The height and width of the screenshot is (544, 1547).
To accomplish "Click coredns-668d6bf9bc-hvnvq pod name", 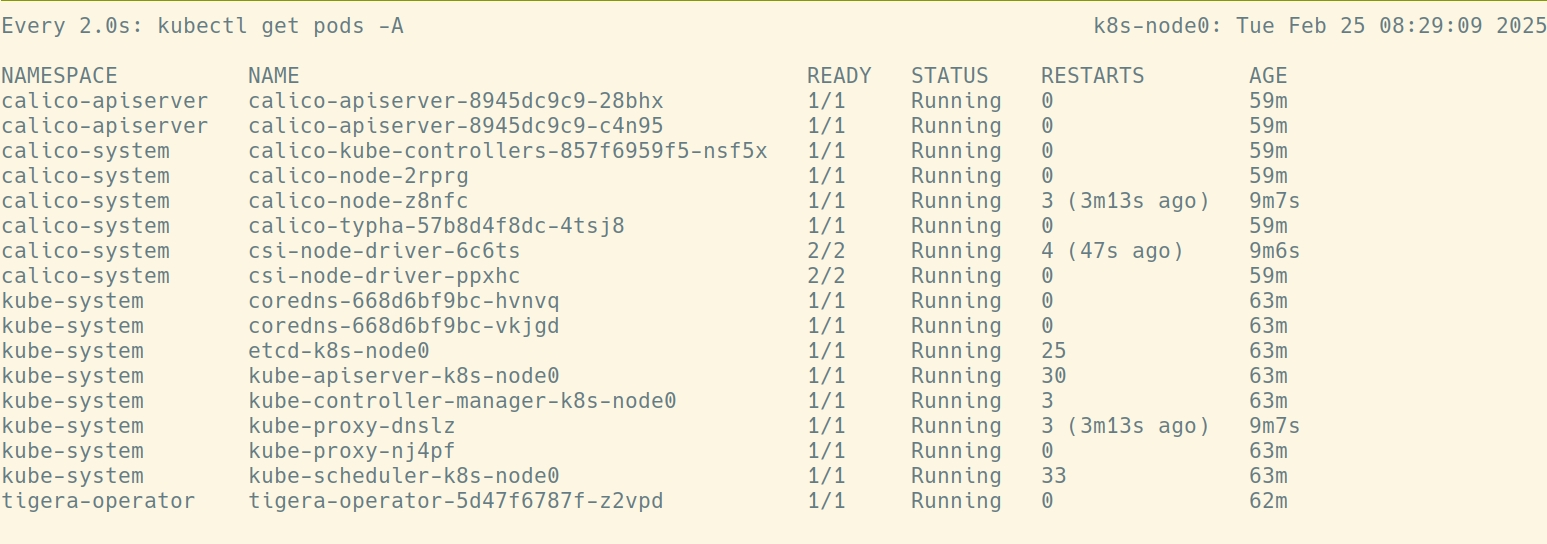I will (x=404, y=301).
